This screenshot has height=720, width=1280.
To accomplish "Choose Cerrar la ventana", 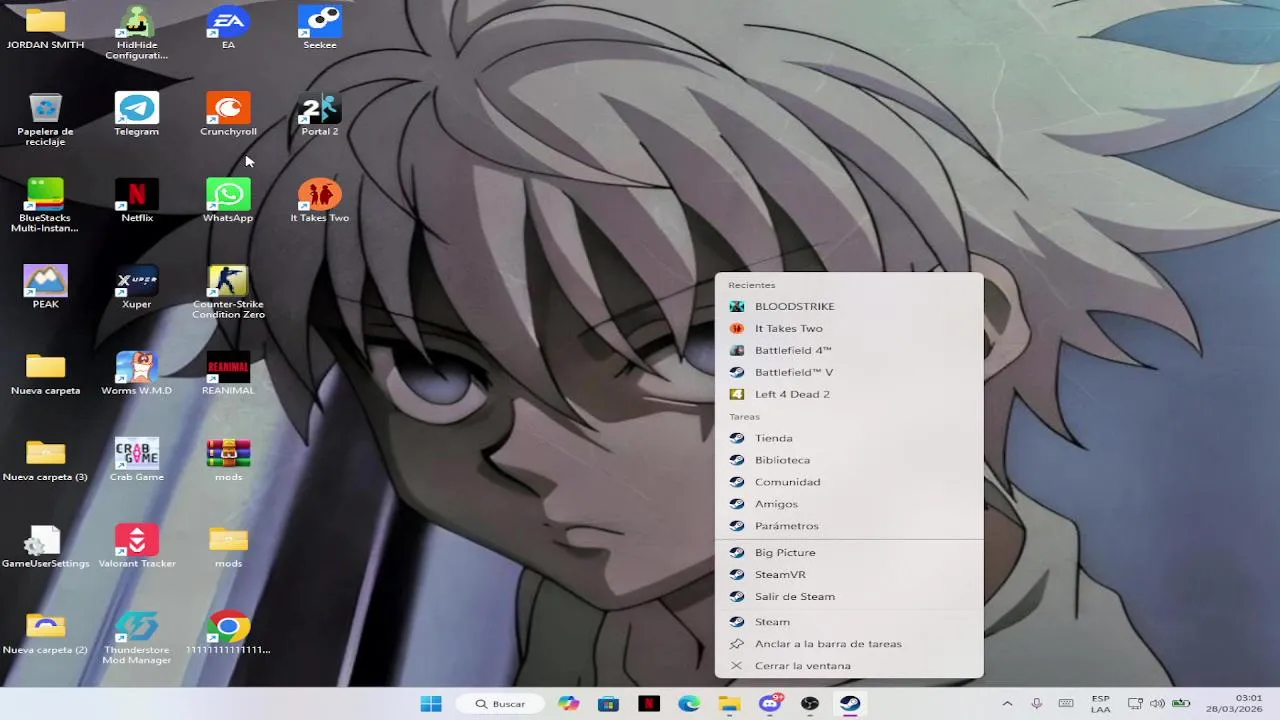I will pos(849,666).
